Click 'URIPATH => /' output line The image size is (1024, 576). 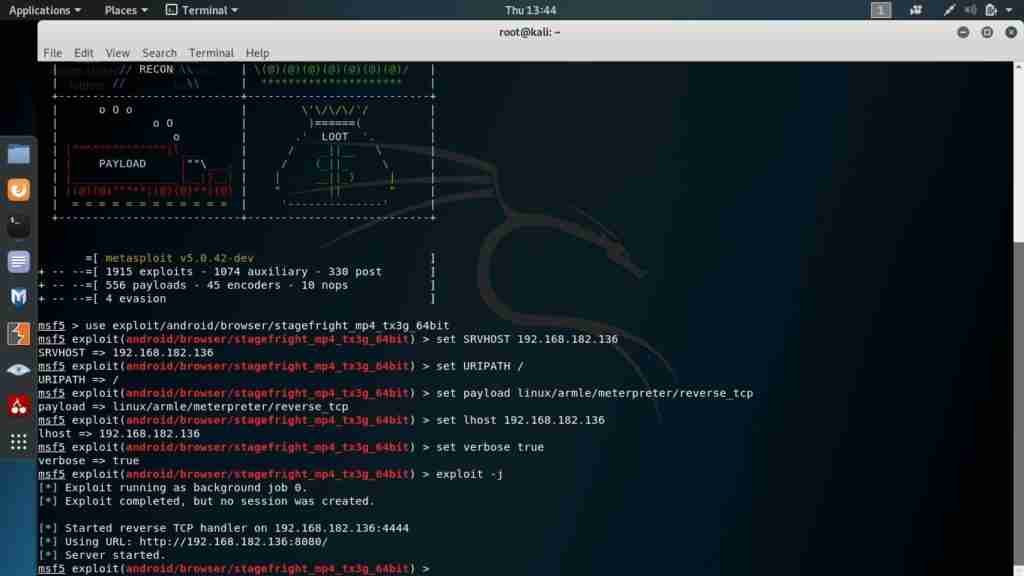[x=78, y=379]
